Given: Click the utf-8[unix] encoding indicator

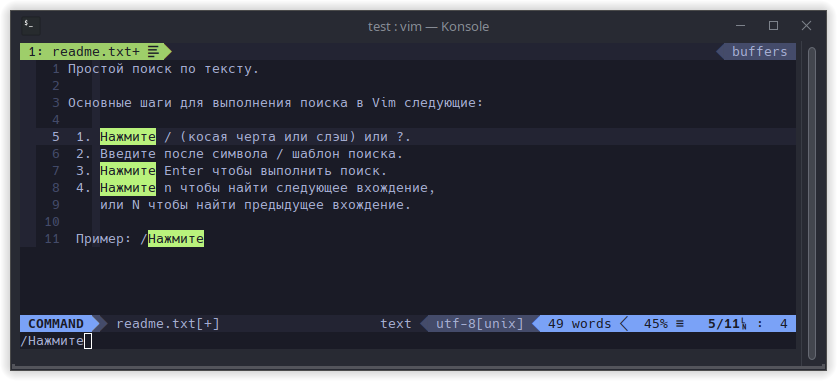Looking at the screenshot, I should tap(479, 324).
